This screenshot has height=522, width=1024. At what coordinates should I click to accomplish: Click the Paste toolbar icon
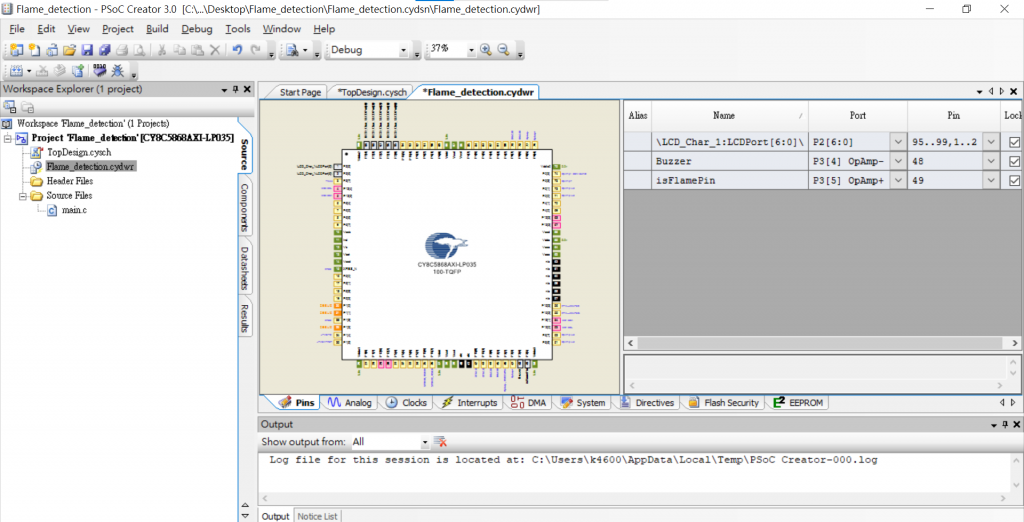click(x=197, y=50)
